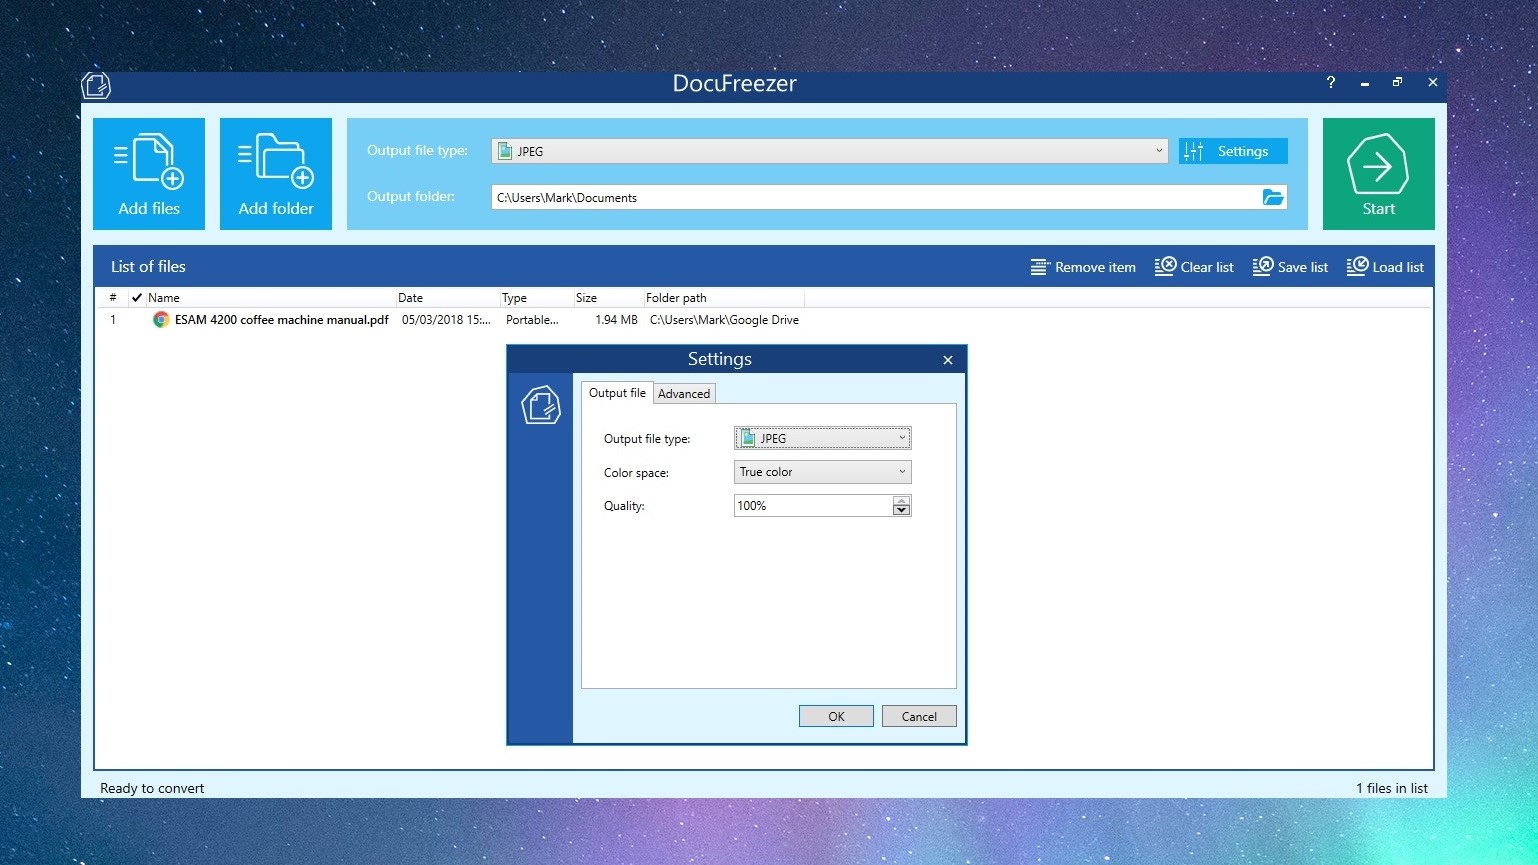1538x865 pixels.
Task: Clear the list of files
Action: point(1194,267)
